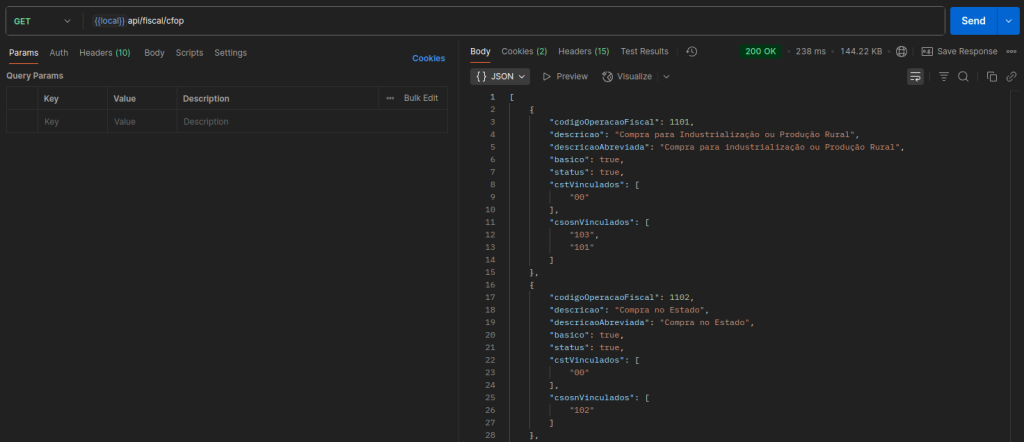Viewport: 1024px width, 442px height.
Task: Click Bulk Edit for query params
Action: click(421, 98)
